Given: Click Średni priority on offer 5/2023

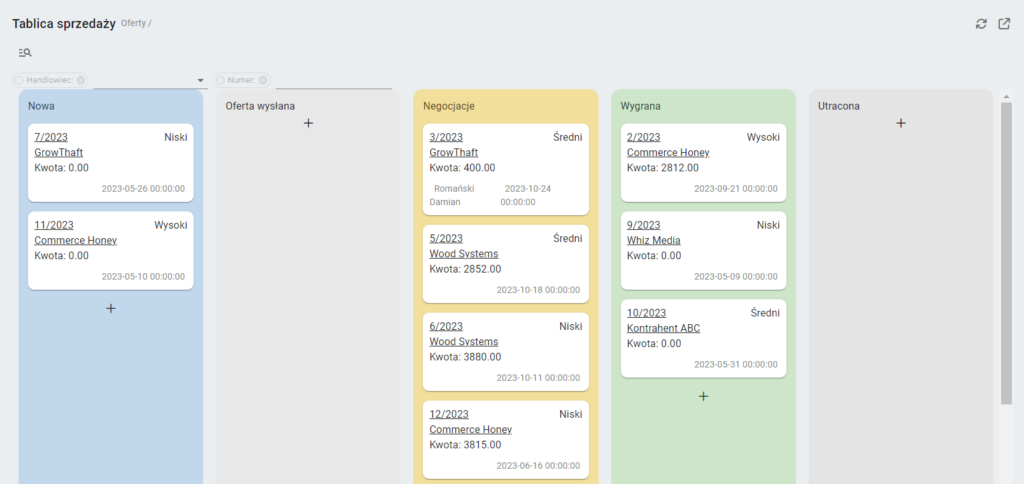Looking at the screenshot, I should 568,238.
